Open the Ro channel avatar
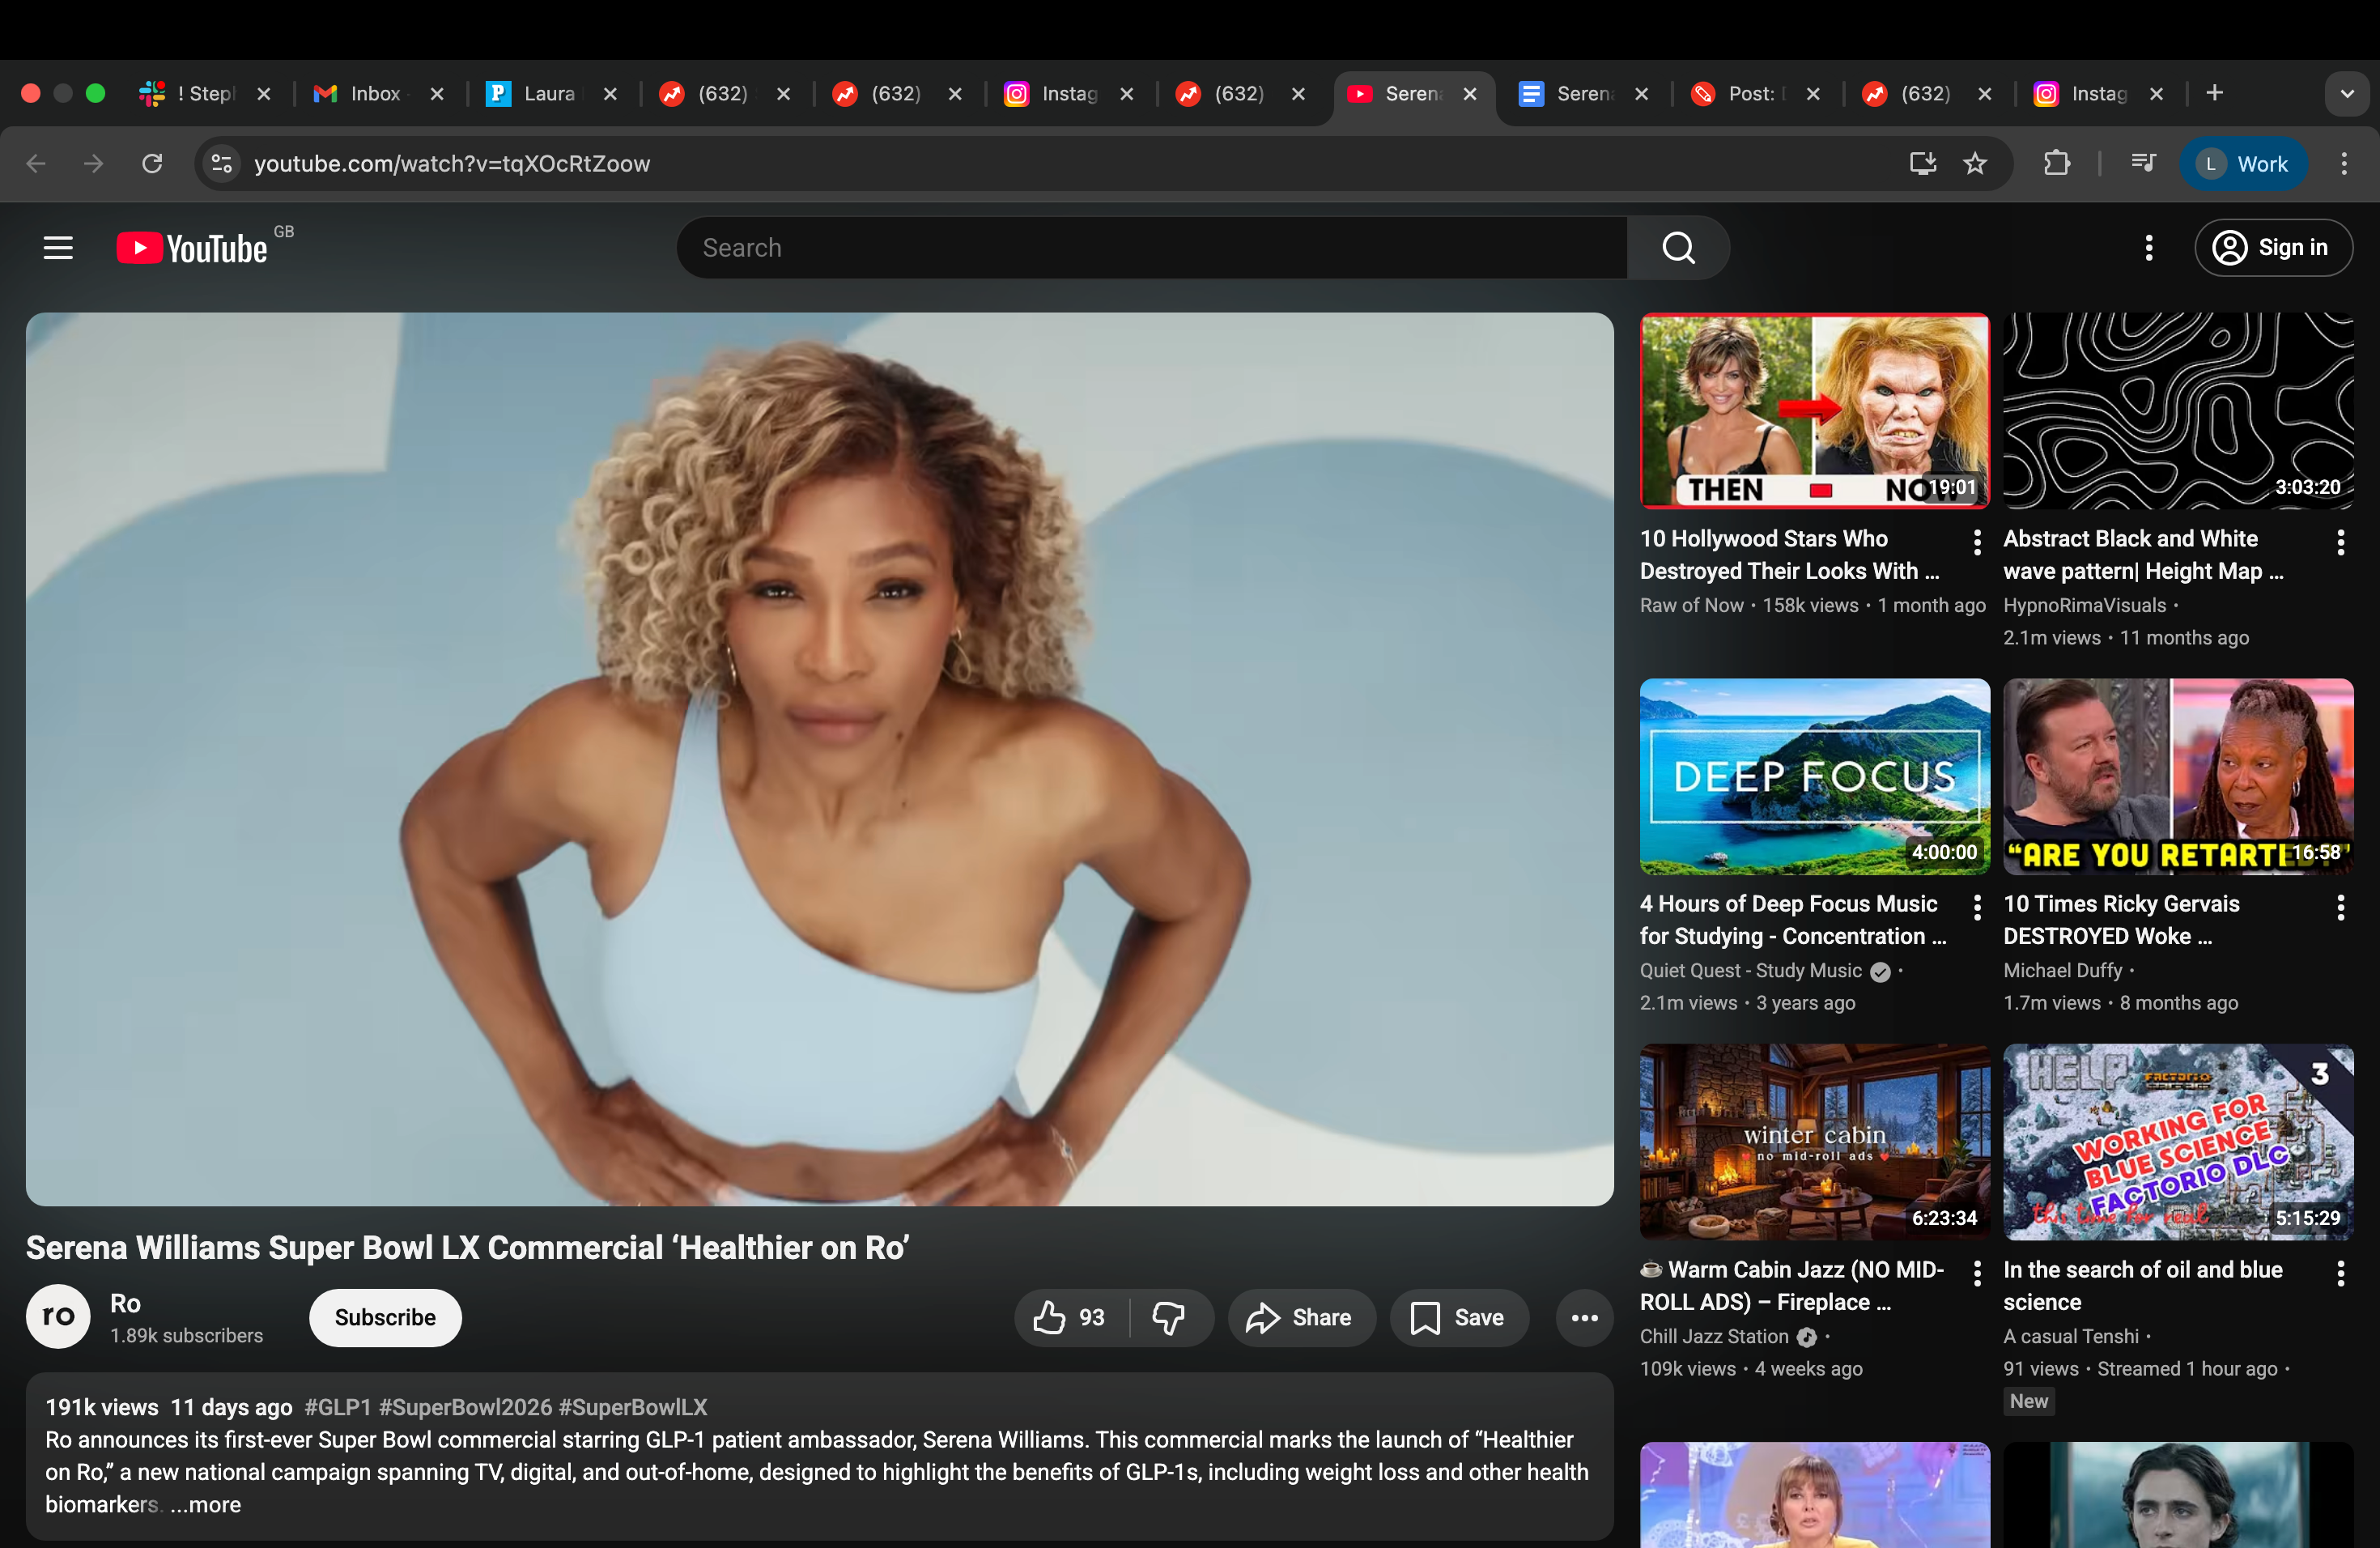The width and height of the screenshot is (2380, 1548). [58, 1316]
